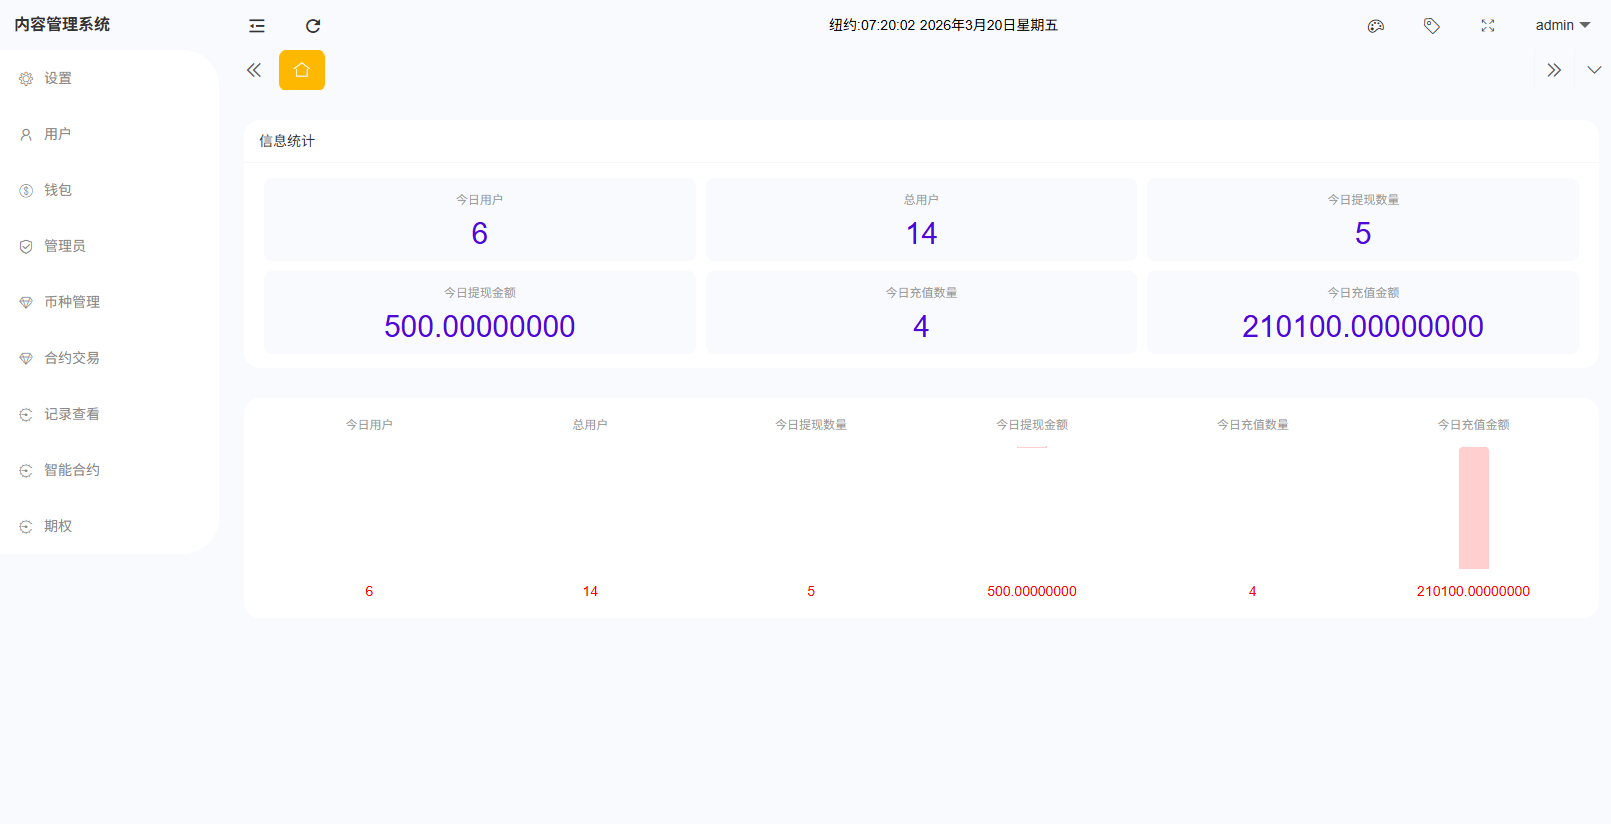This screenshot has width=1611, height=824.
Task: Open the 用户 menu in the sidebar
Action: pos(57,134)
